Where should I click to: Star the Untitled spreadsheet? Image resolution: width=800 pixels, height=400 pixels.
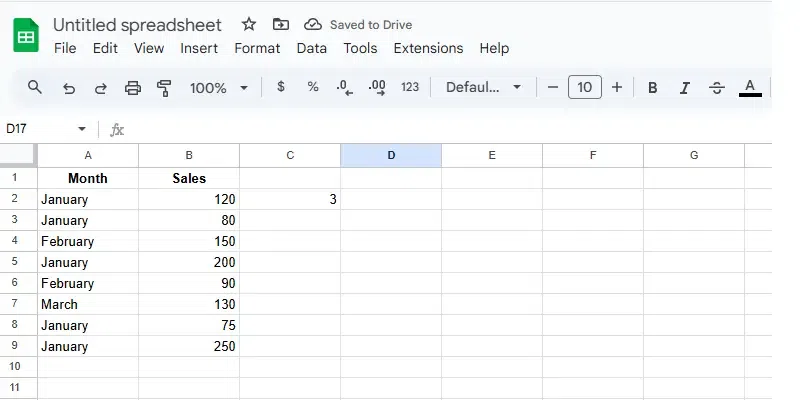(249, 24)
